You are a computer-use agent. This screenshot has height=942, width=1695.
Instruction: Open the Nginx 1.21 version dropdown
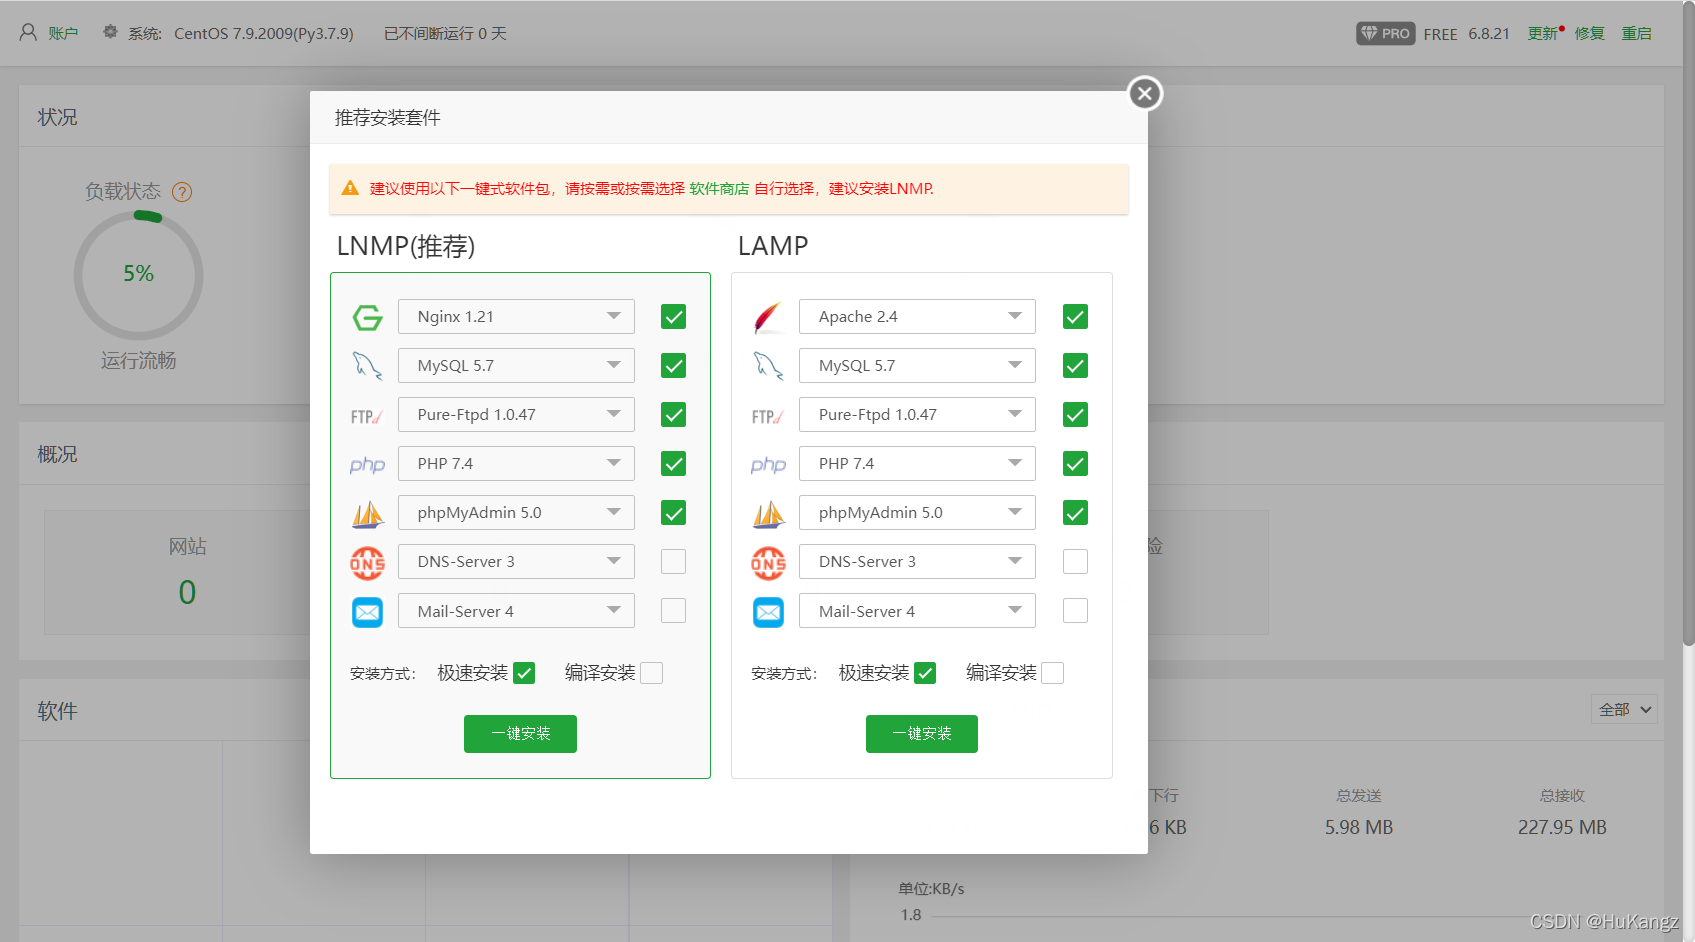[x=516, y=317]
